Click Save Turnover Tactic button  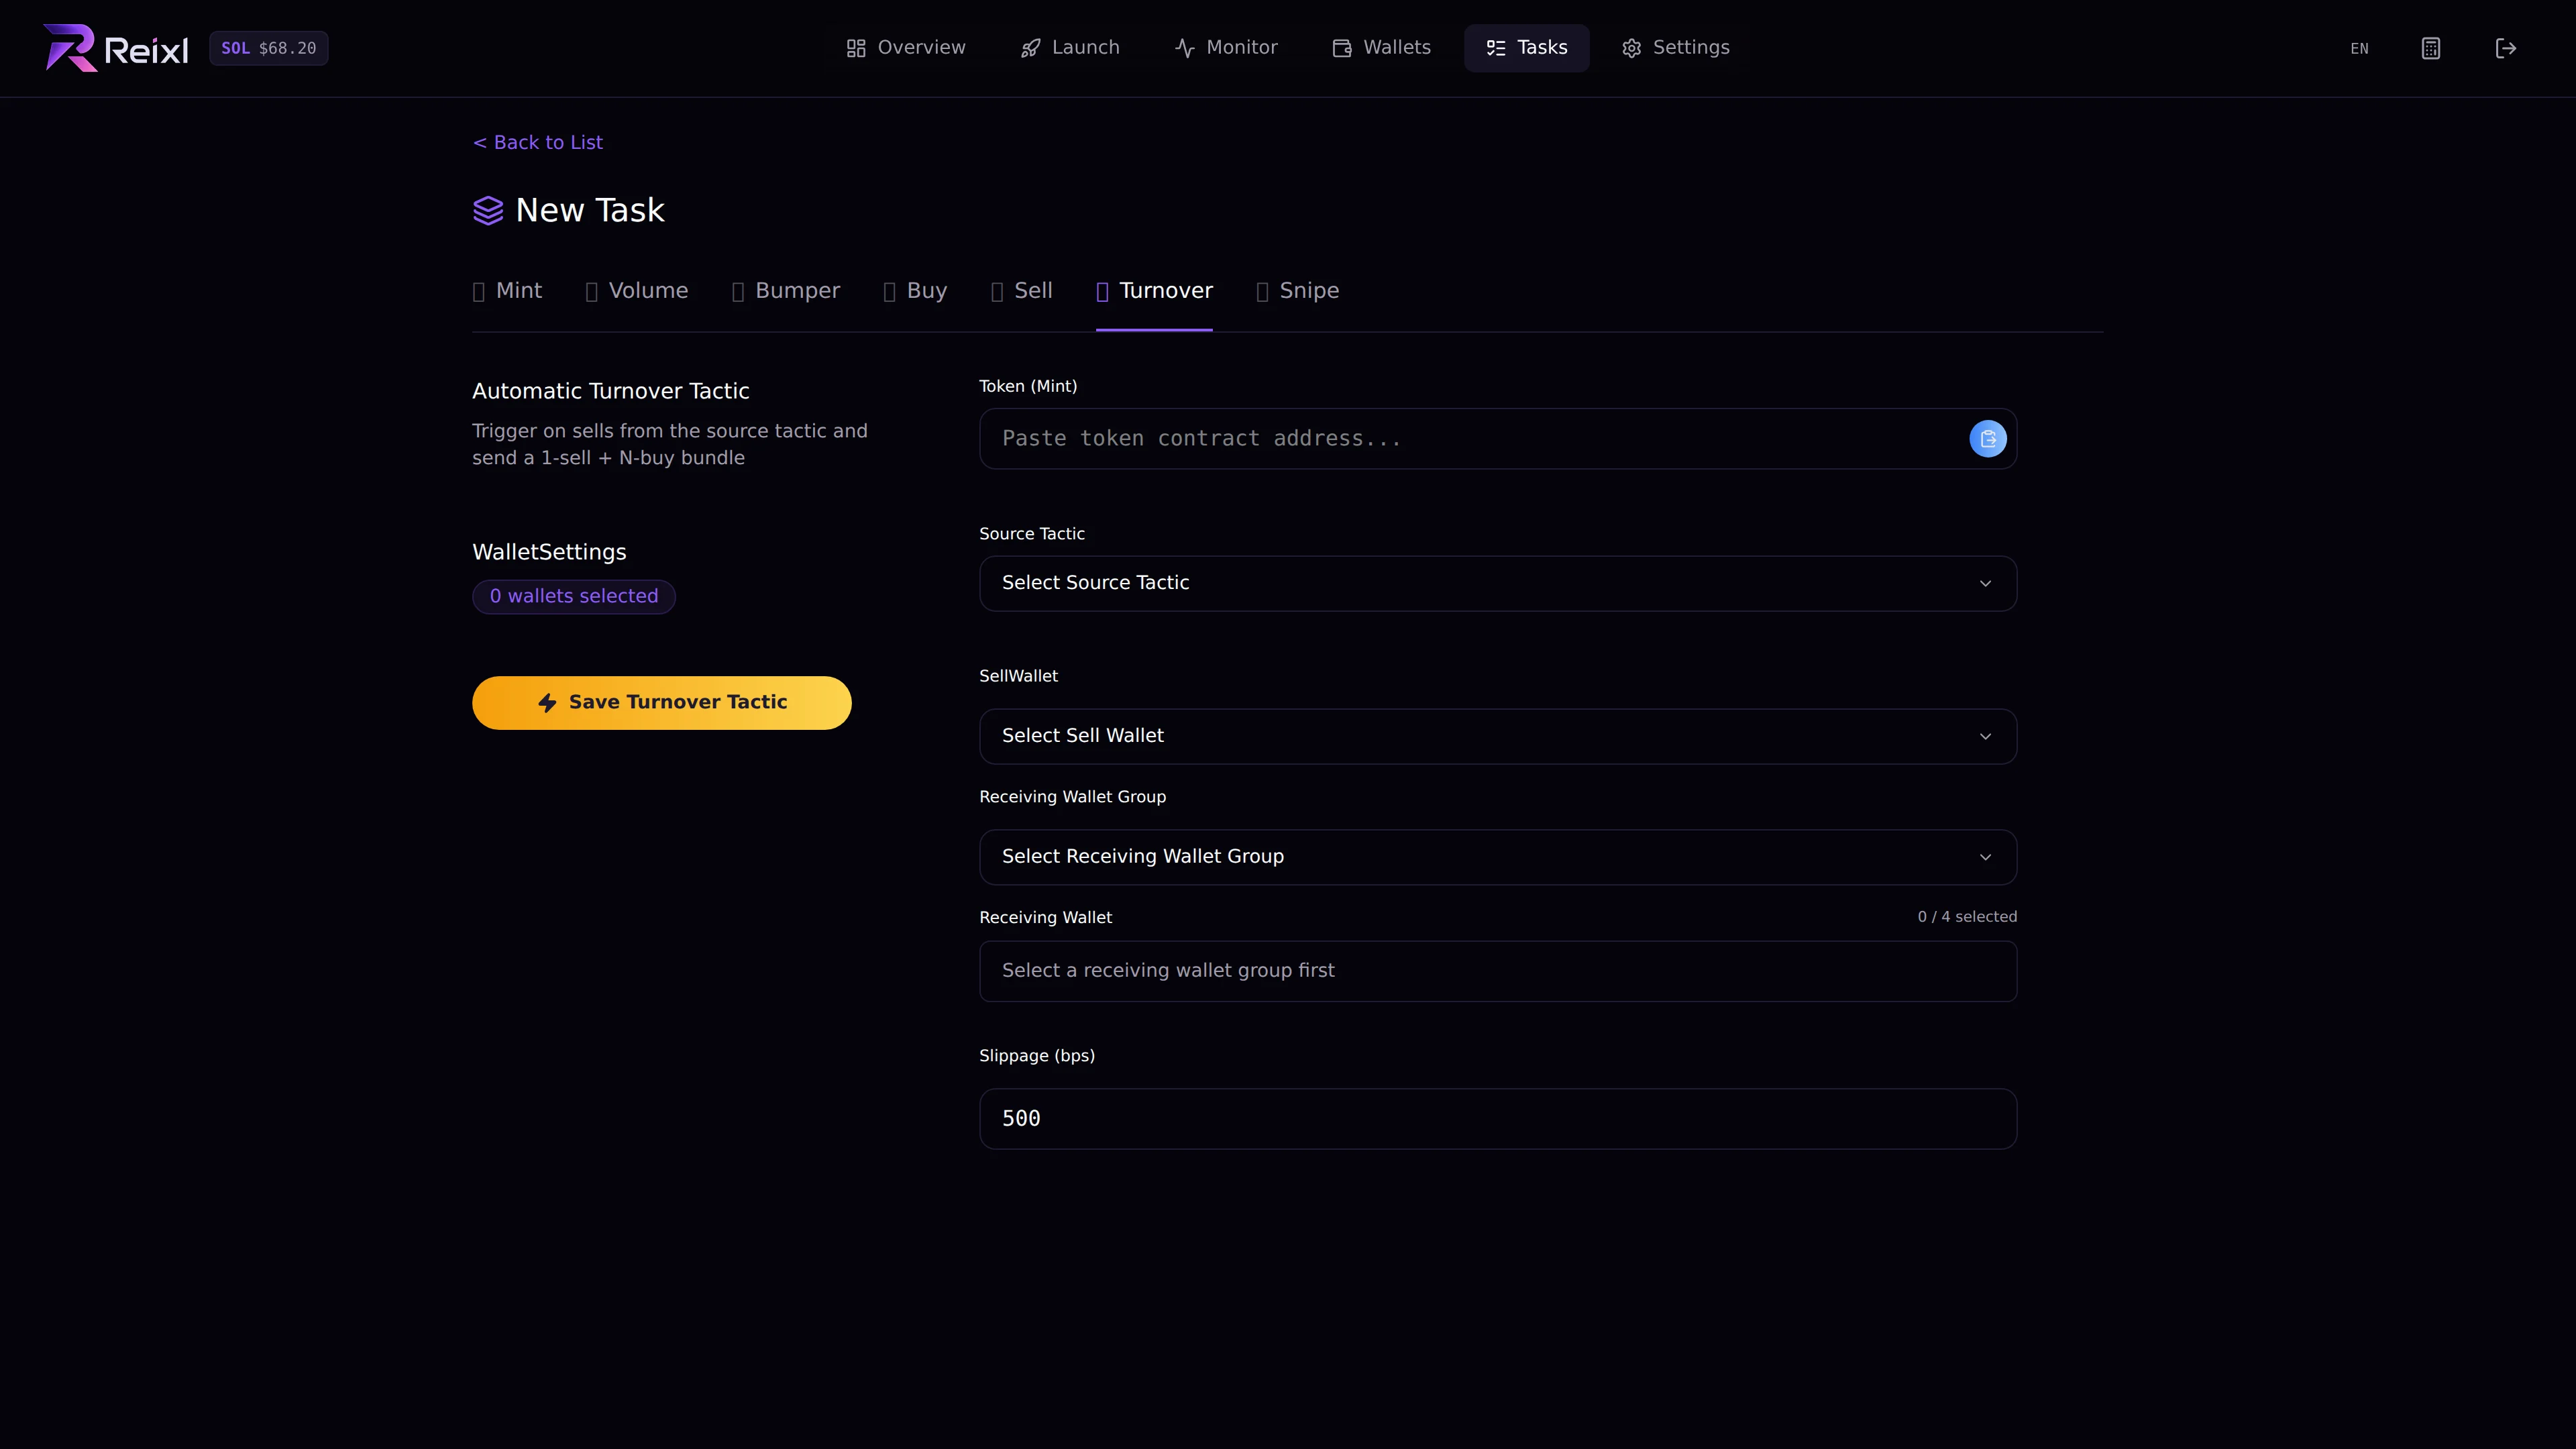(662, 703)
